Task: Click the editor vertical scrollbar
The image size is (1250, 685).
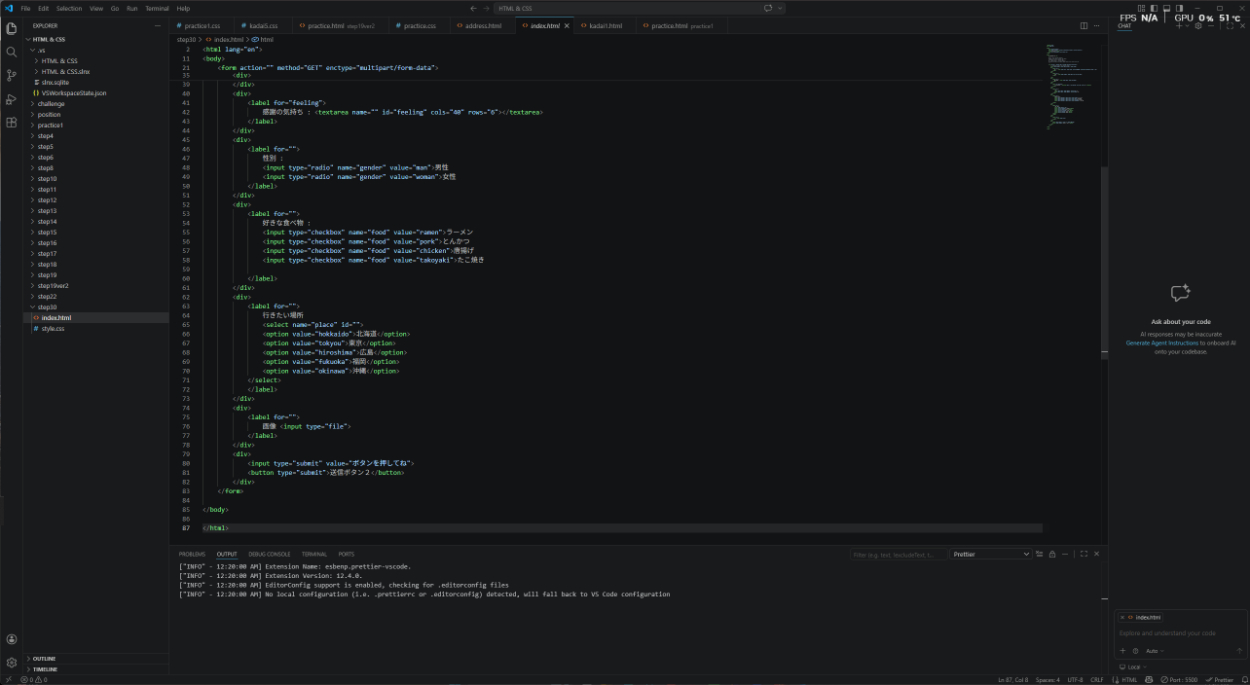Action: click(1104, 260)
